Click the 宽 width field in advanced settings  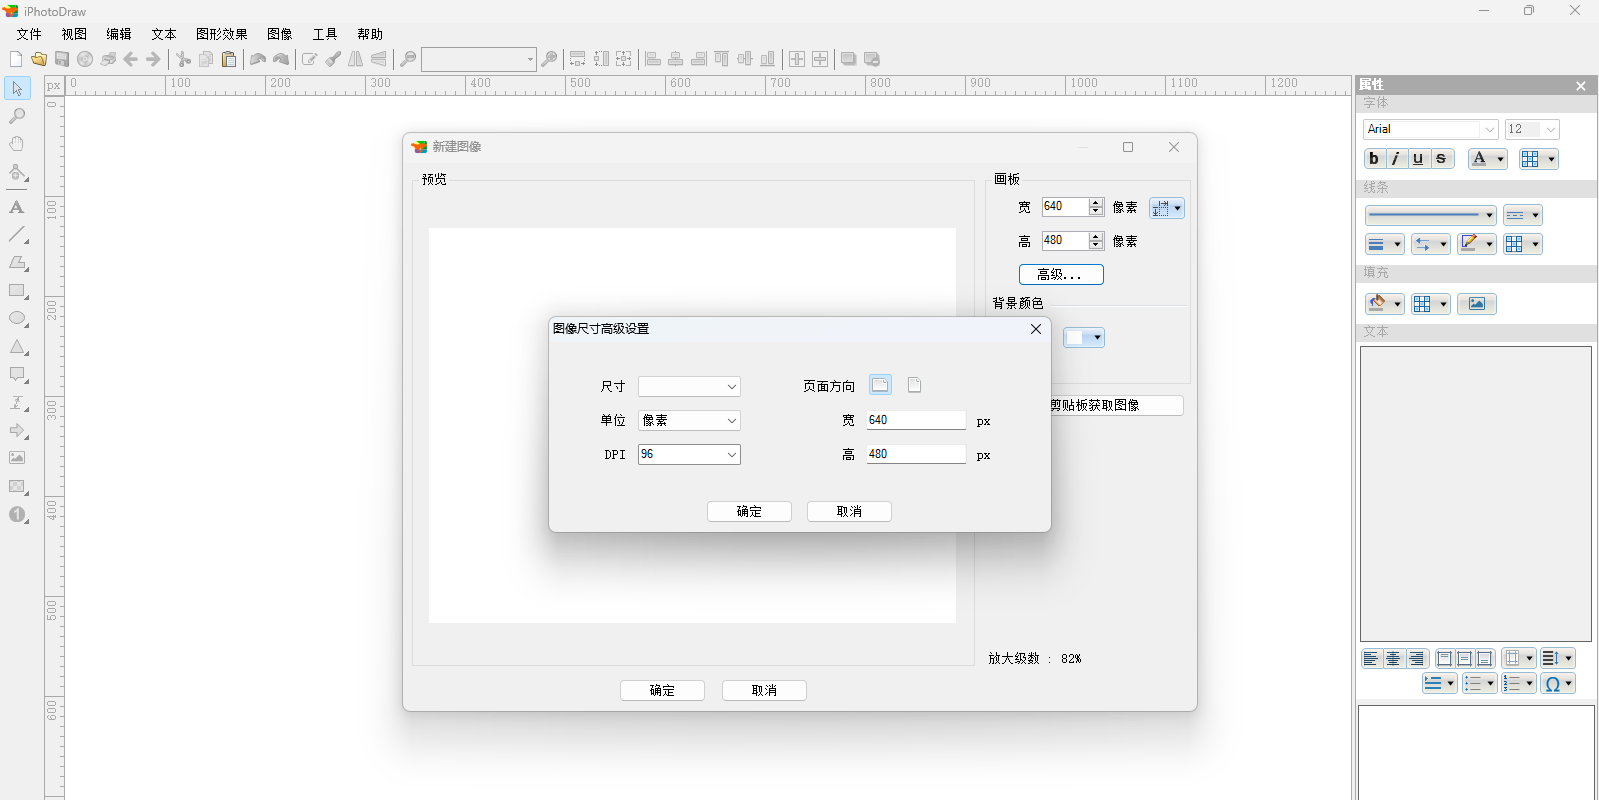(915, 421)
